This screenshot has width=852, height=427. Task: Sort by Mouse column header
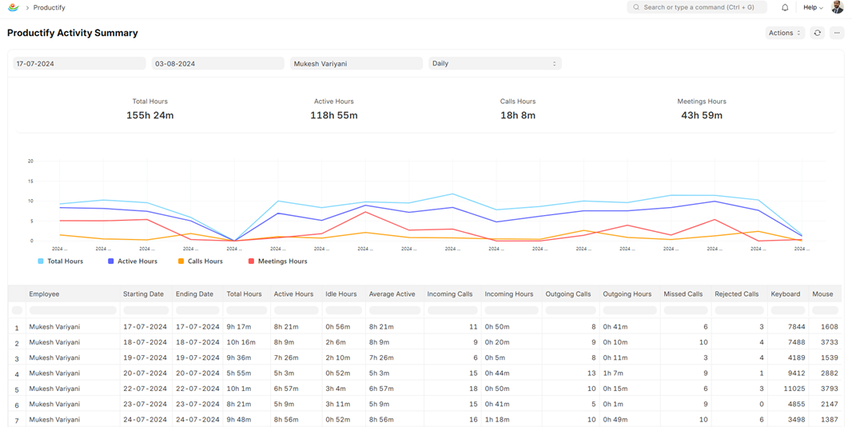825,294
